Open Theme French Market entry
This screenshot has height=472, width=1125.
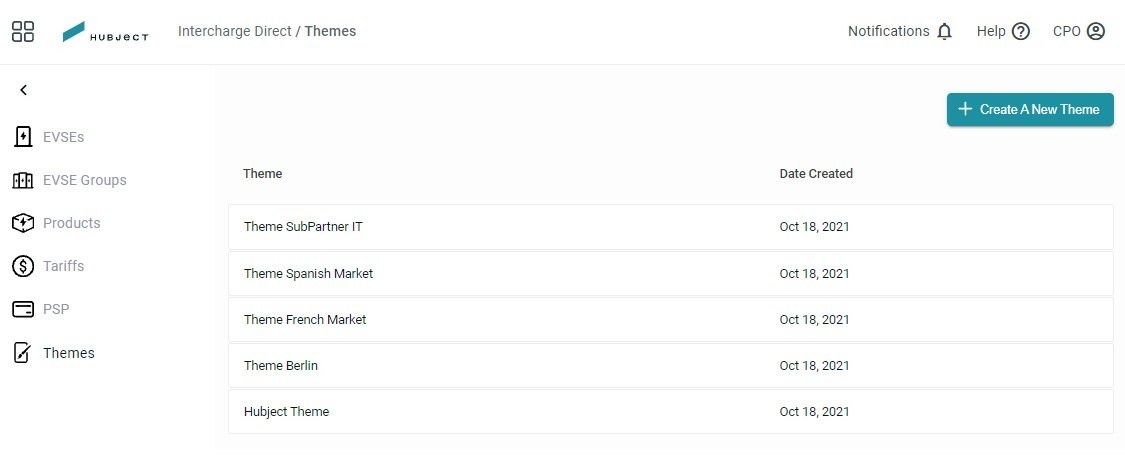tap(671, 319)
